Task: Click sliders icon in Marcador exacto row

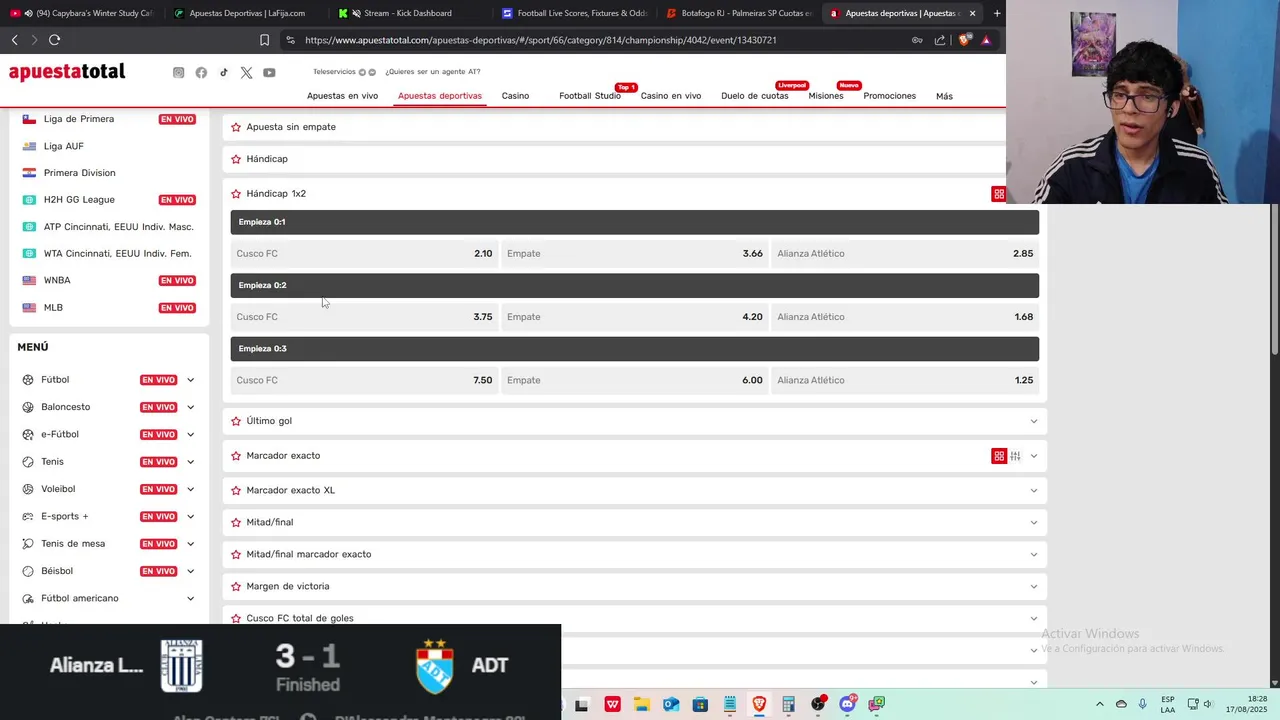Action: click(1015, 456)
